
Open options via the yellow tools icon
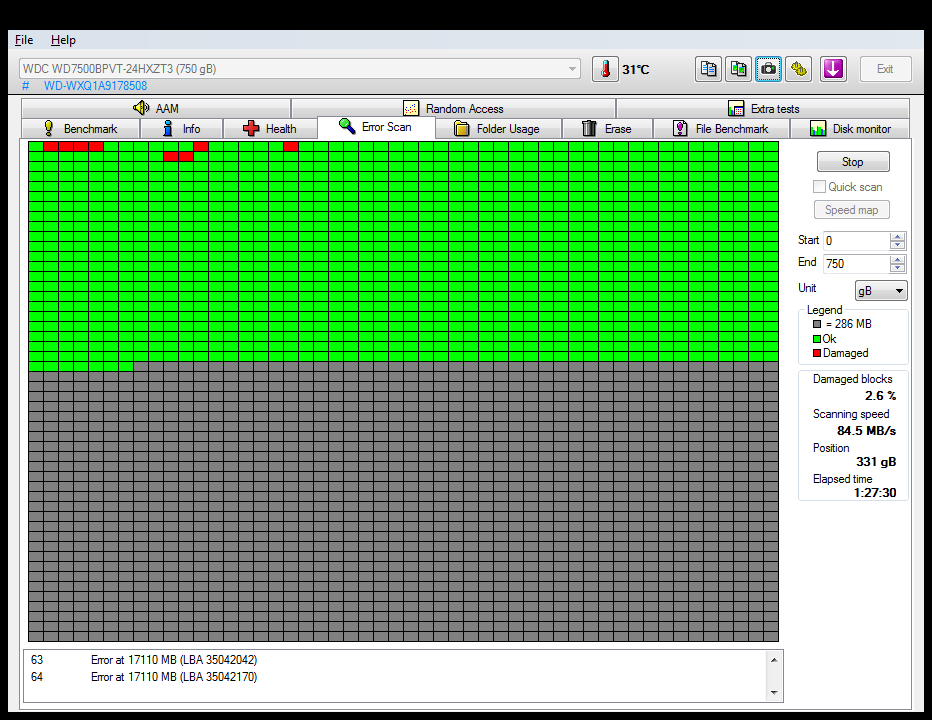(x=798, y=69)
